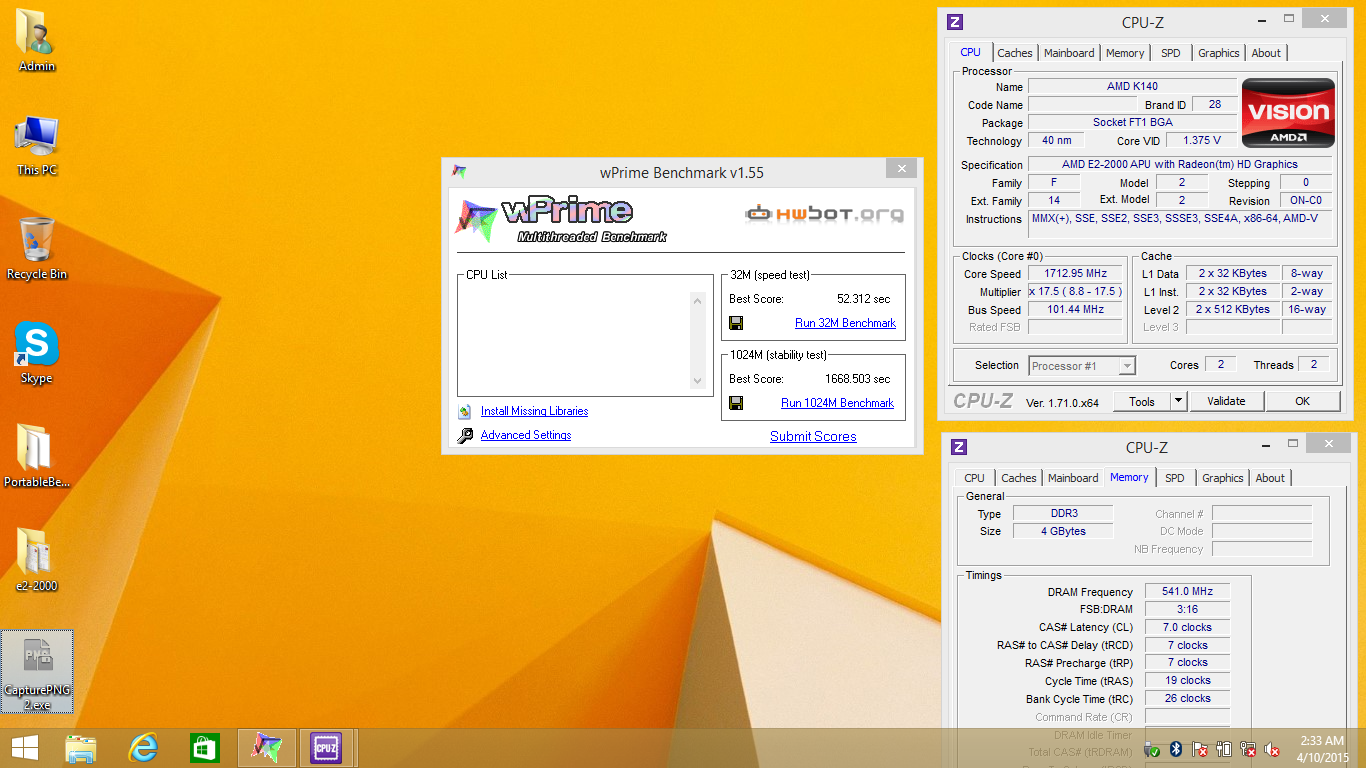Click the Run 1024M Benchmark link
Viewport: 1366px width, 768px height.
pyautogui.click(x=837, y=403)
